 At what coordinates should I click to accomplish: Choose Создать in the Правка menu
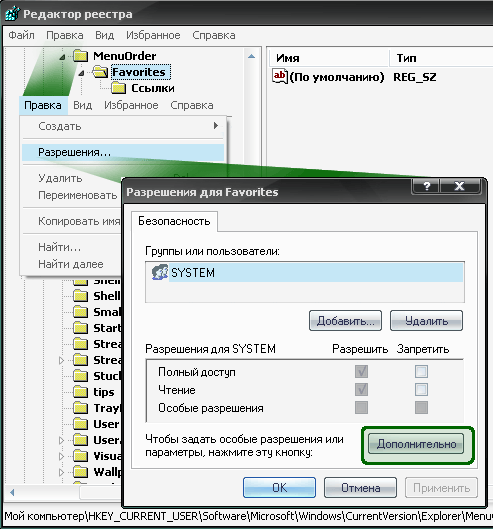coord(123,126)
